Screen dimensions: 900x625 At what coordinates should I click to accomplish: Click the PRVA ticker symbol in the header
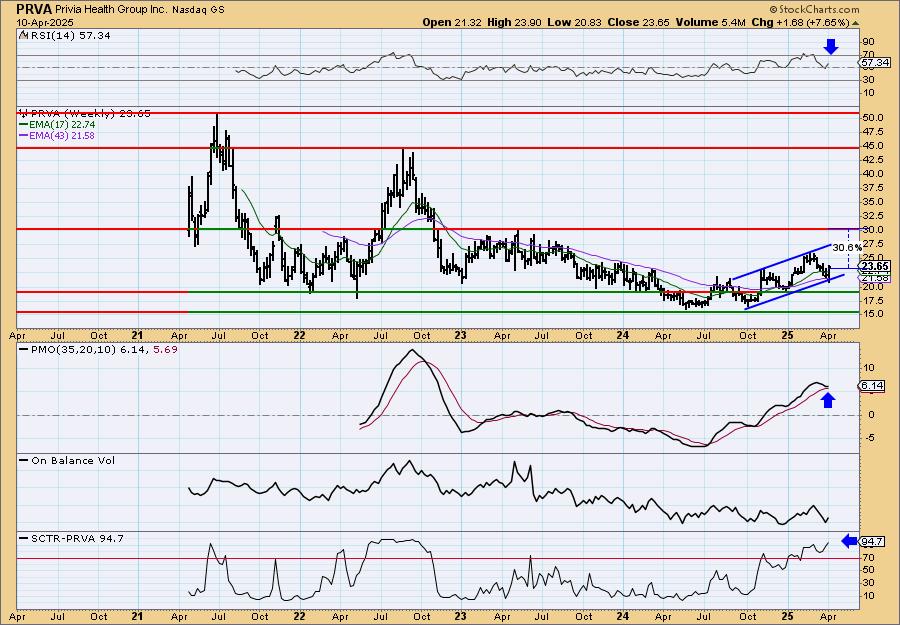pos(35,9)
